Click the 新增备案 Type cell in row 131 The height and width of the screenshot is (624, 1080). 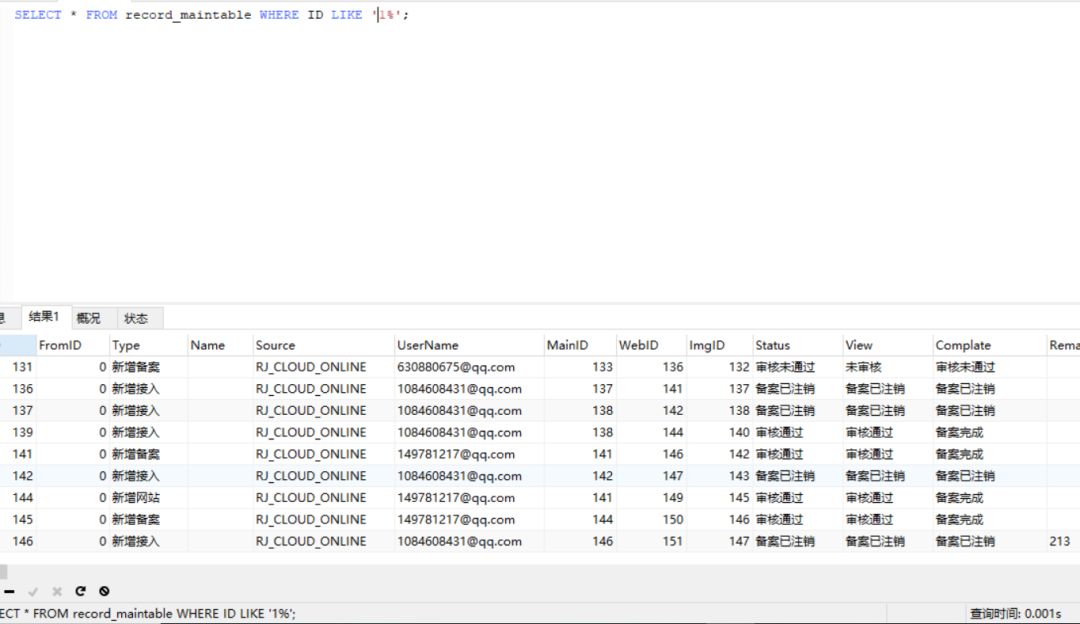pyautogui.click(x=148, y=367)
